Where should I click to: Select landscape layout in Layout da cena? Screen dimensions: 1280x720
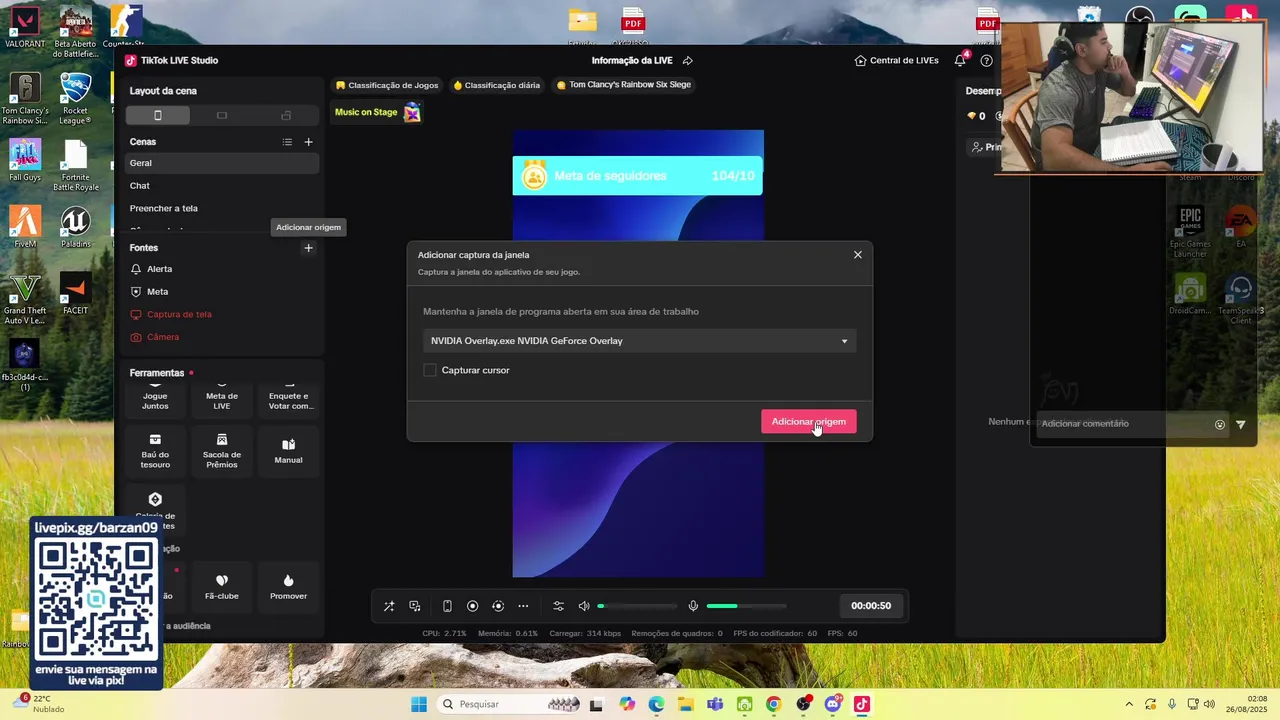[222, 115]
